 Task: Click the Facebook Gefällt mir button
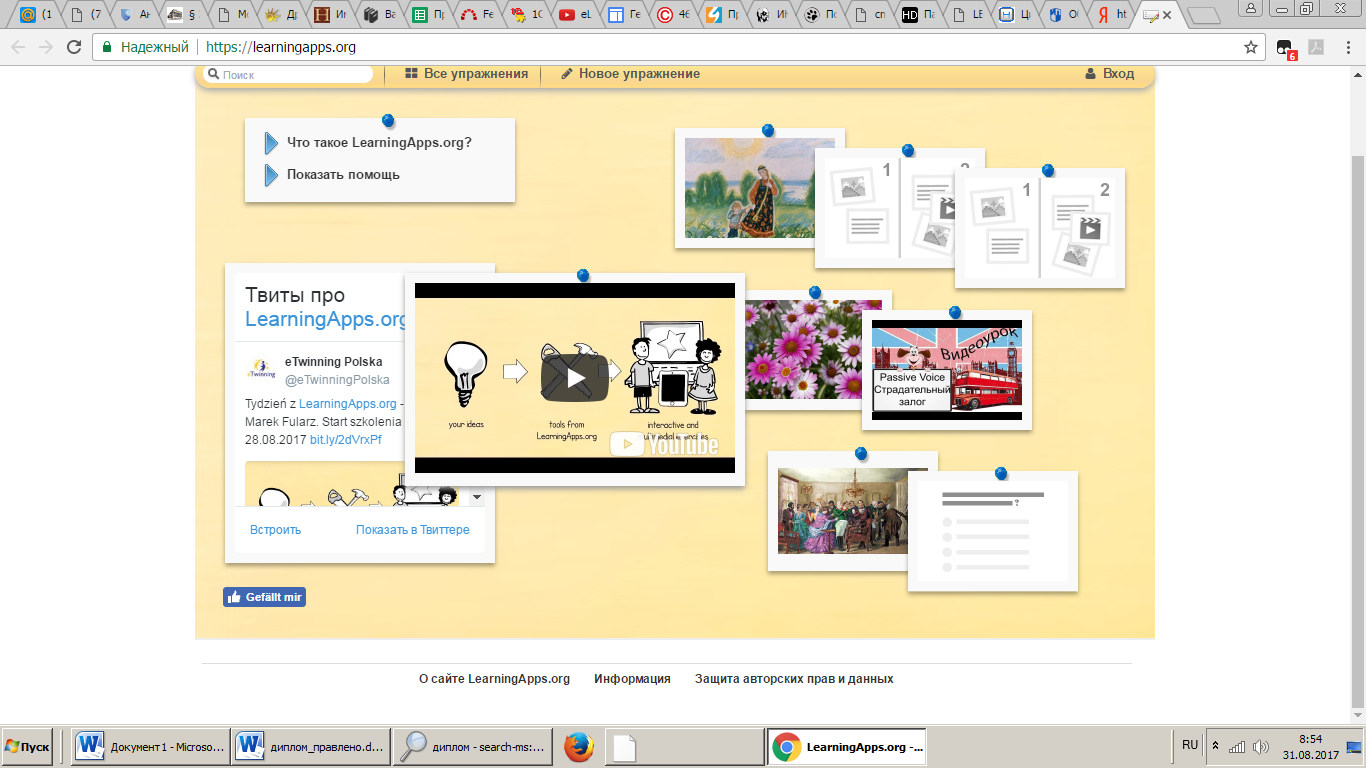click(x=264, y=597)
